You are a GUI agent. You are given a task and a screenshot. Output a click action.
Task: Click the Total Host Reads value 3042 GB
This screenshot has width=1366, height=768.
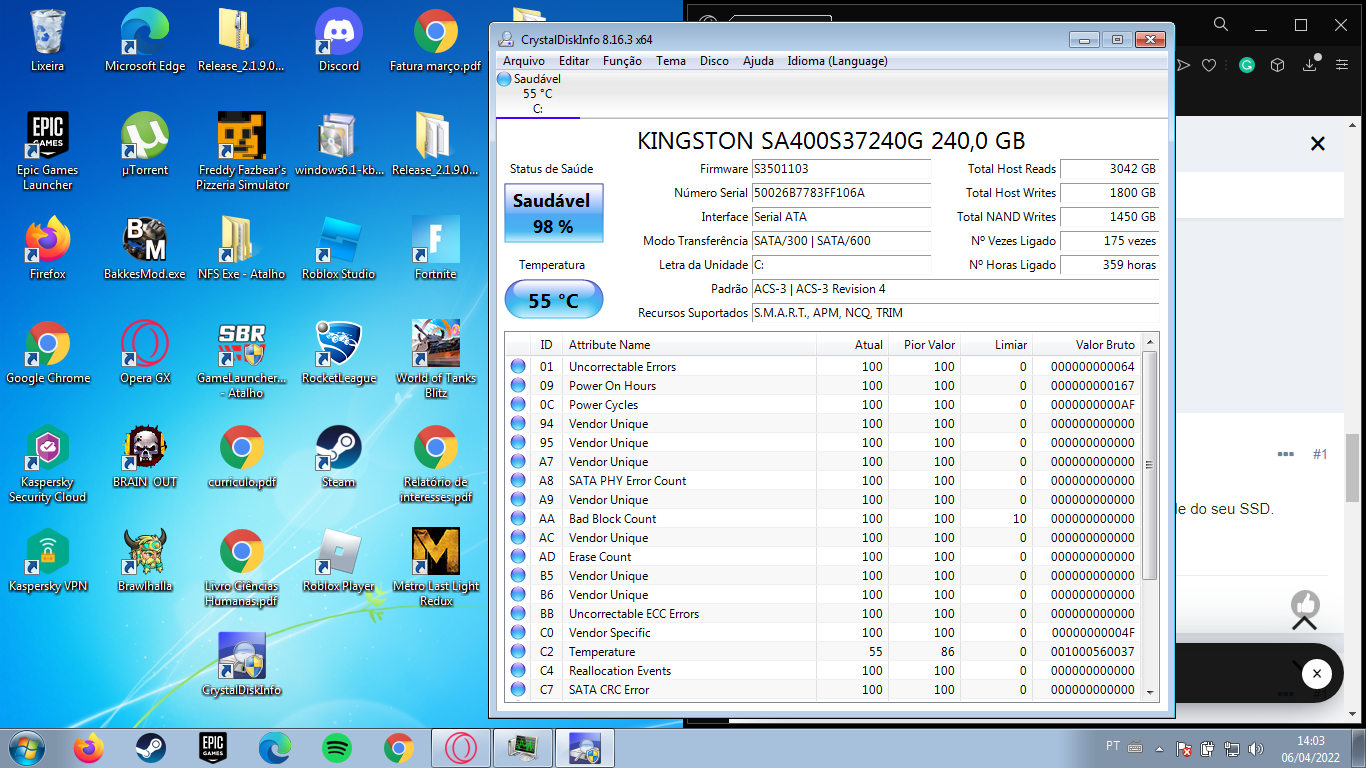click(x=1109, y=169)
